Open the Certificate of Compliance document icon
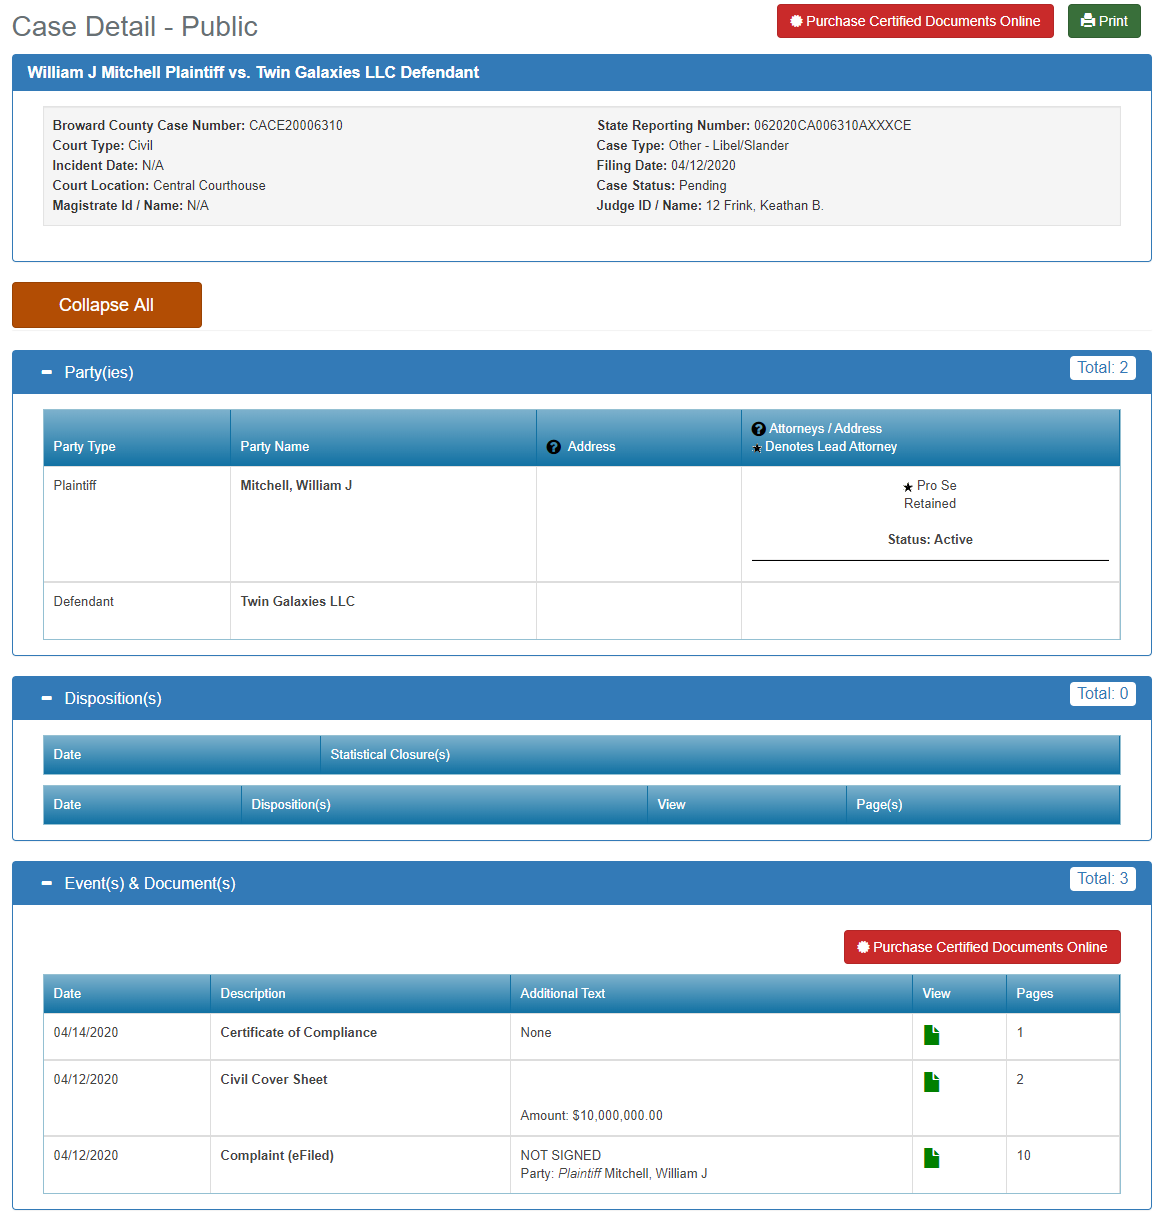 [x=931, y=1035]
